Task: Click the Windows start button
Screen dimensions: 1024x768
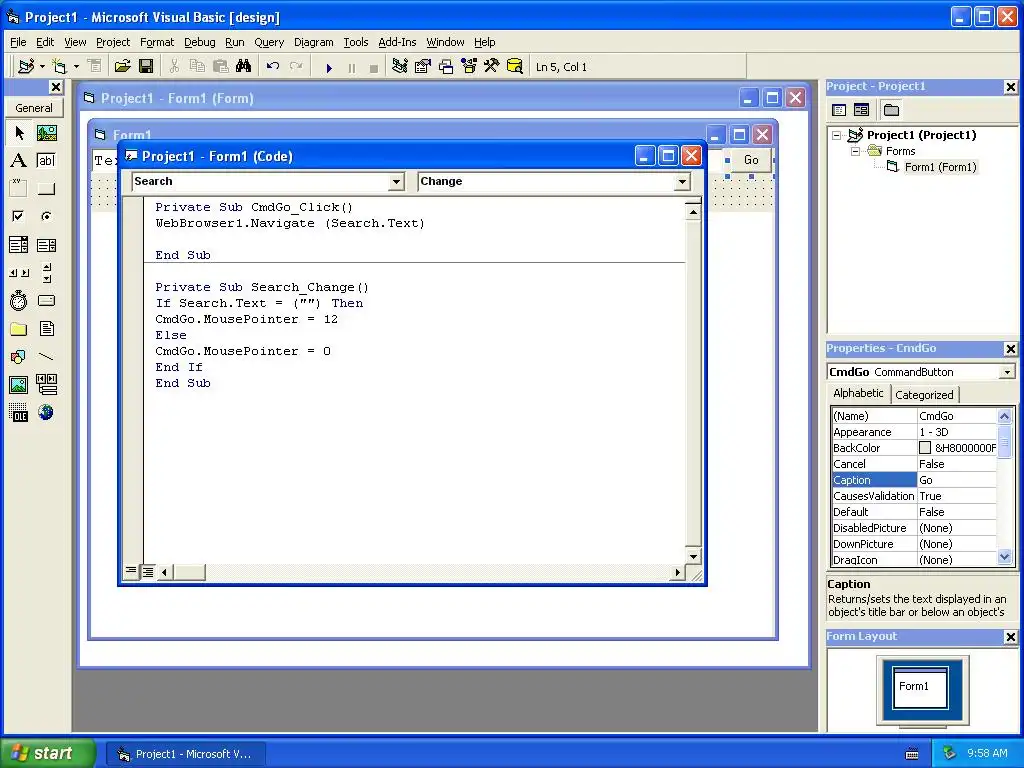Action: pyautogui.click(x=47, y=753)
